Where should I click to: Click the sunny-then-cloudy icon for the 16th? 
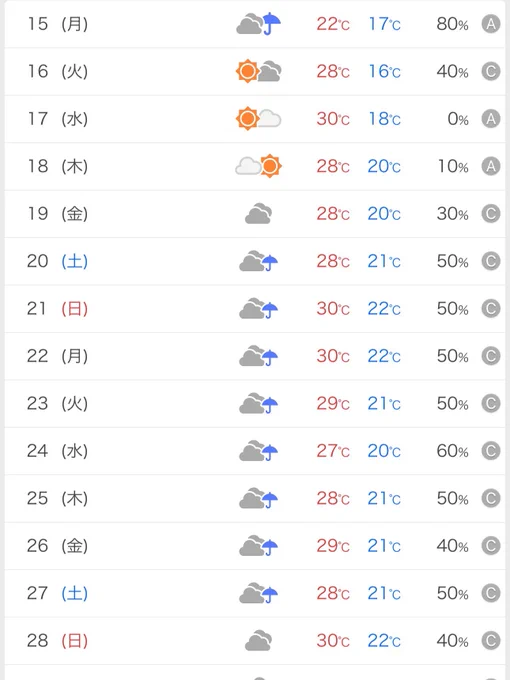point(258,71)
